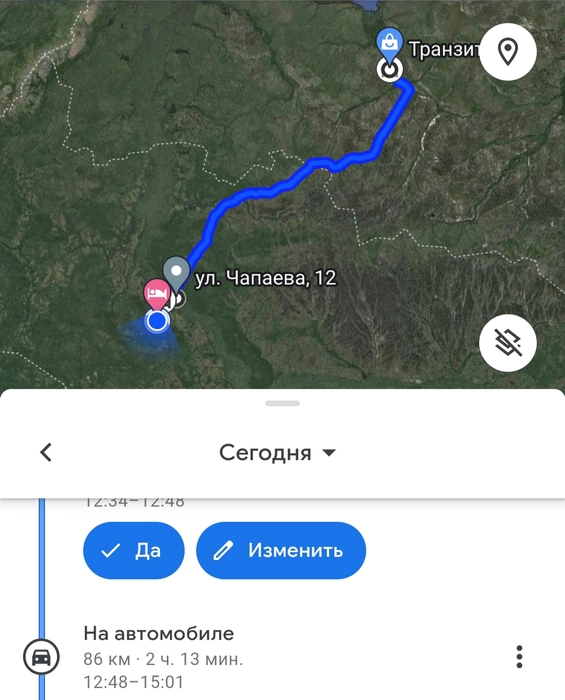Tap the route end circle marker near Транзит

(390, 70)
